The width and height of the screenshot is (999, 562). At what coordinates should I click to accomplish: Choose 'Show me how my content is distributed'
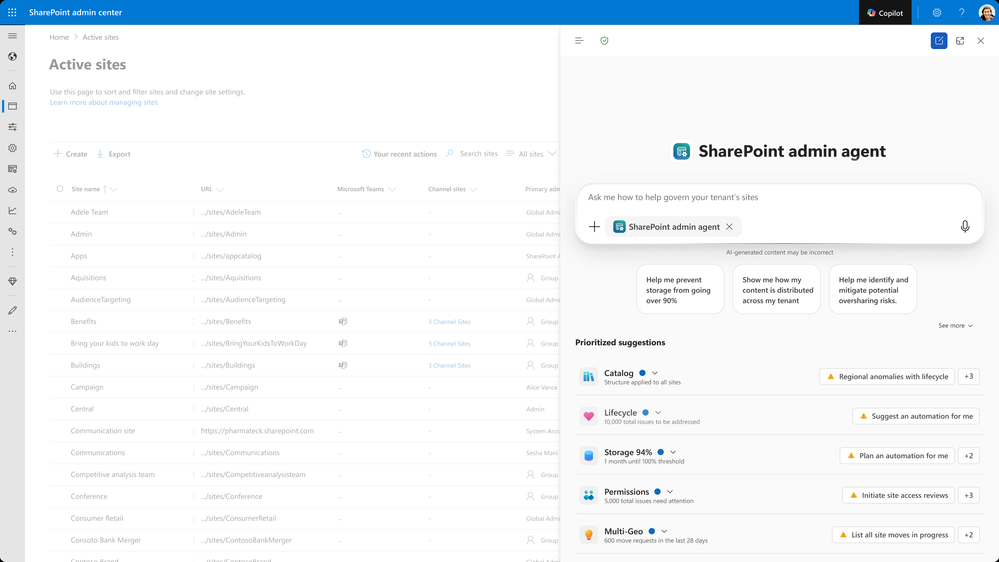(777, 290)
